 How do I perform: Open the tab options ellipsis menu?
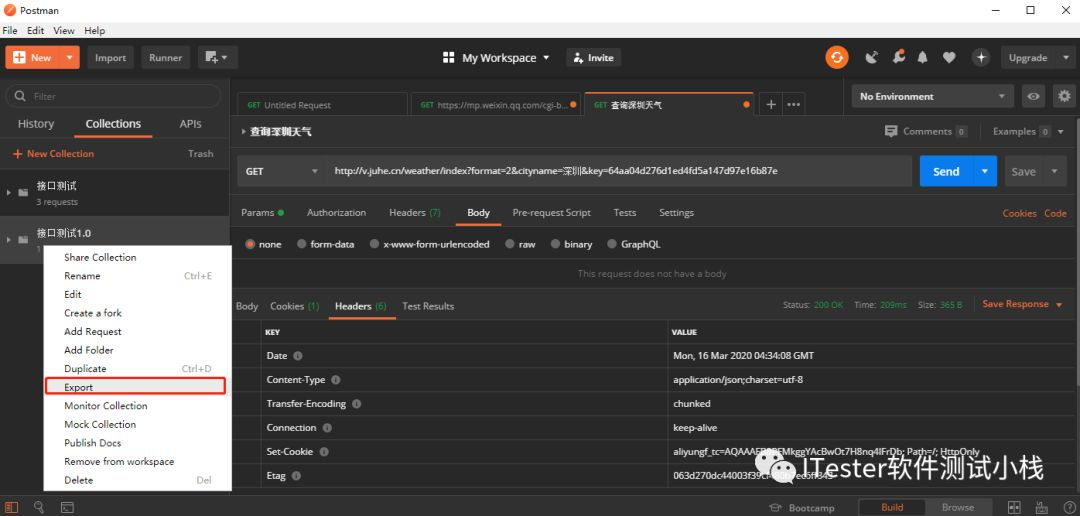[793, 105]
